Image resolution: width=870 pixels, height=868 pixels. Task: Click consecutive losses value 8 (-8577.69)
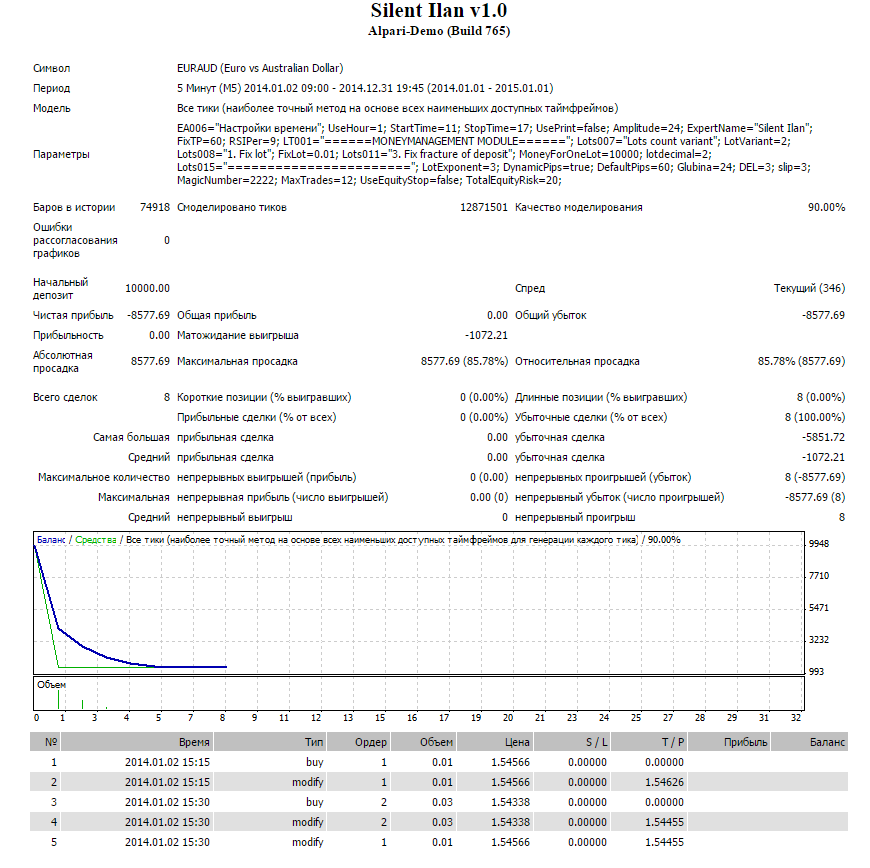(815, 477)
